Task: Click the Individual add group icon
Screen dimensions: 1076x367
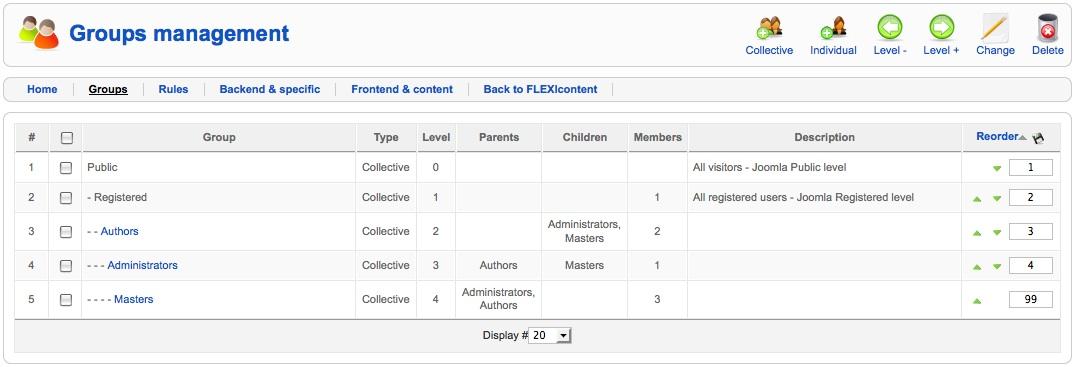Action: pyautogui.click(x=833, y=28)
